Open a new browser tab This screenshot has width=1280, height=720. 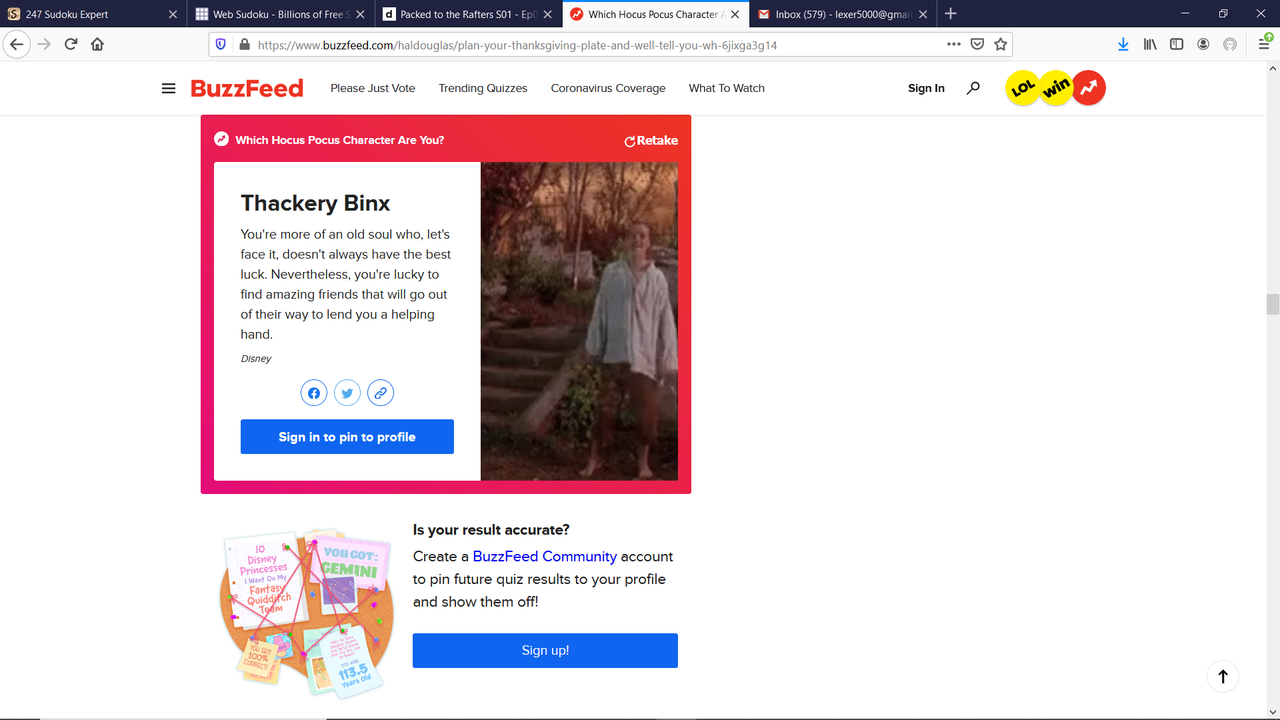(950, 14)
